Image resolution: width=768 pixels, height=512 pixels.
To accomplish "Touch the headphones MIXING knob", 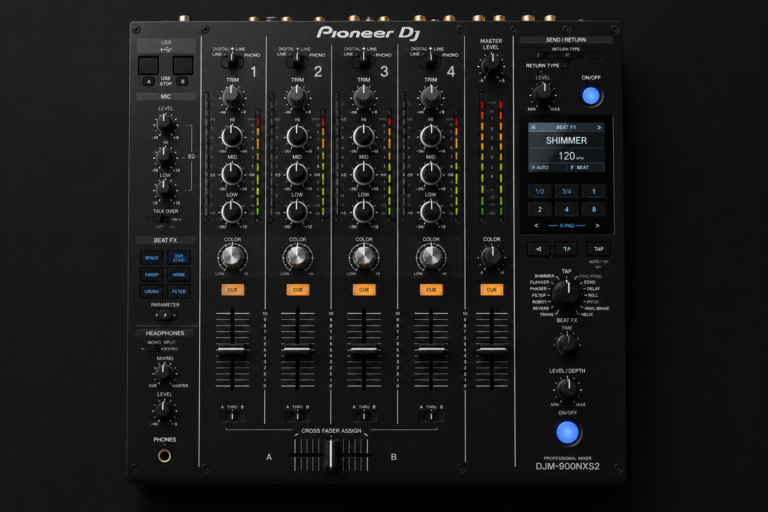I will 164,373.
